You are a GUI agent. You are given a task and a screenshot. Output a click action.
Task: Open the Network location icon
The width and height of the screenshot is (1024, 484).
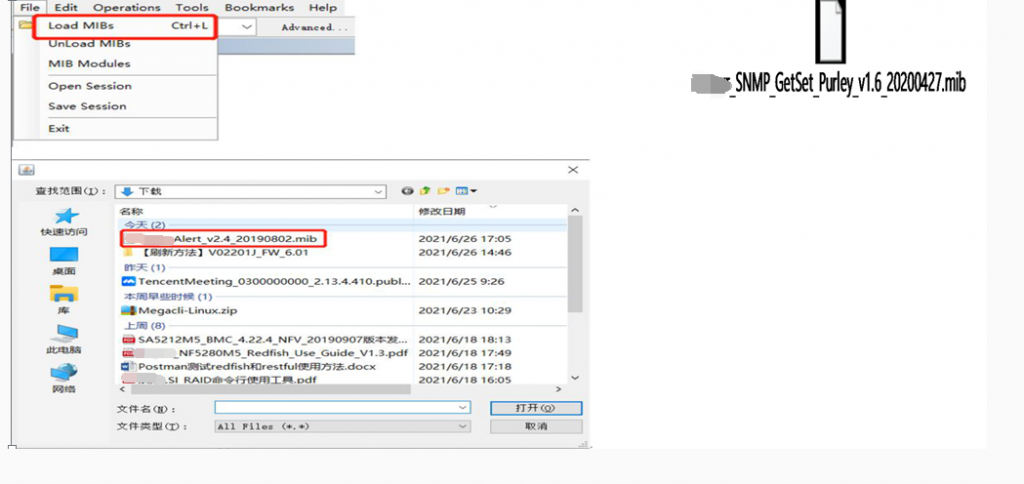click(64, 373)
